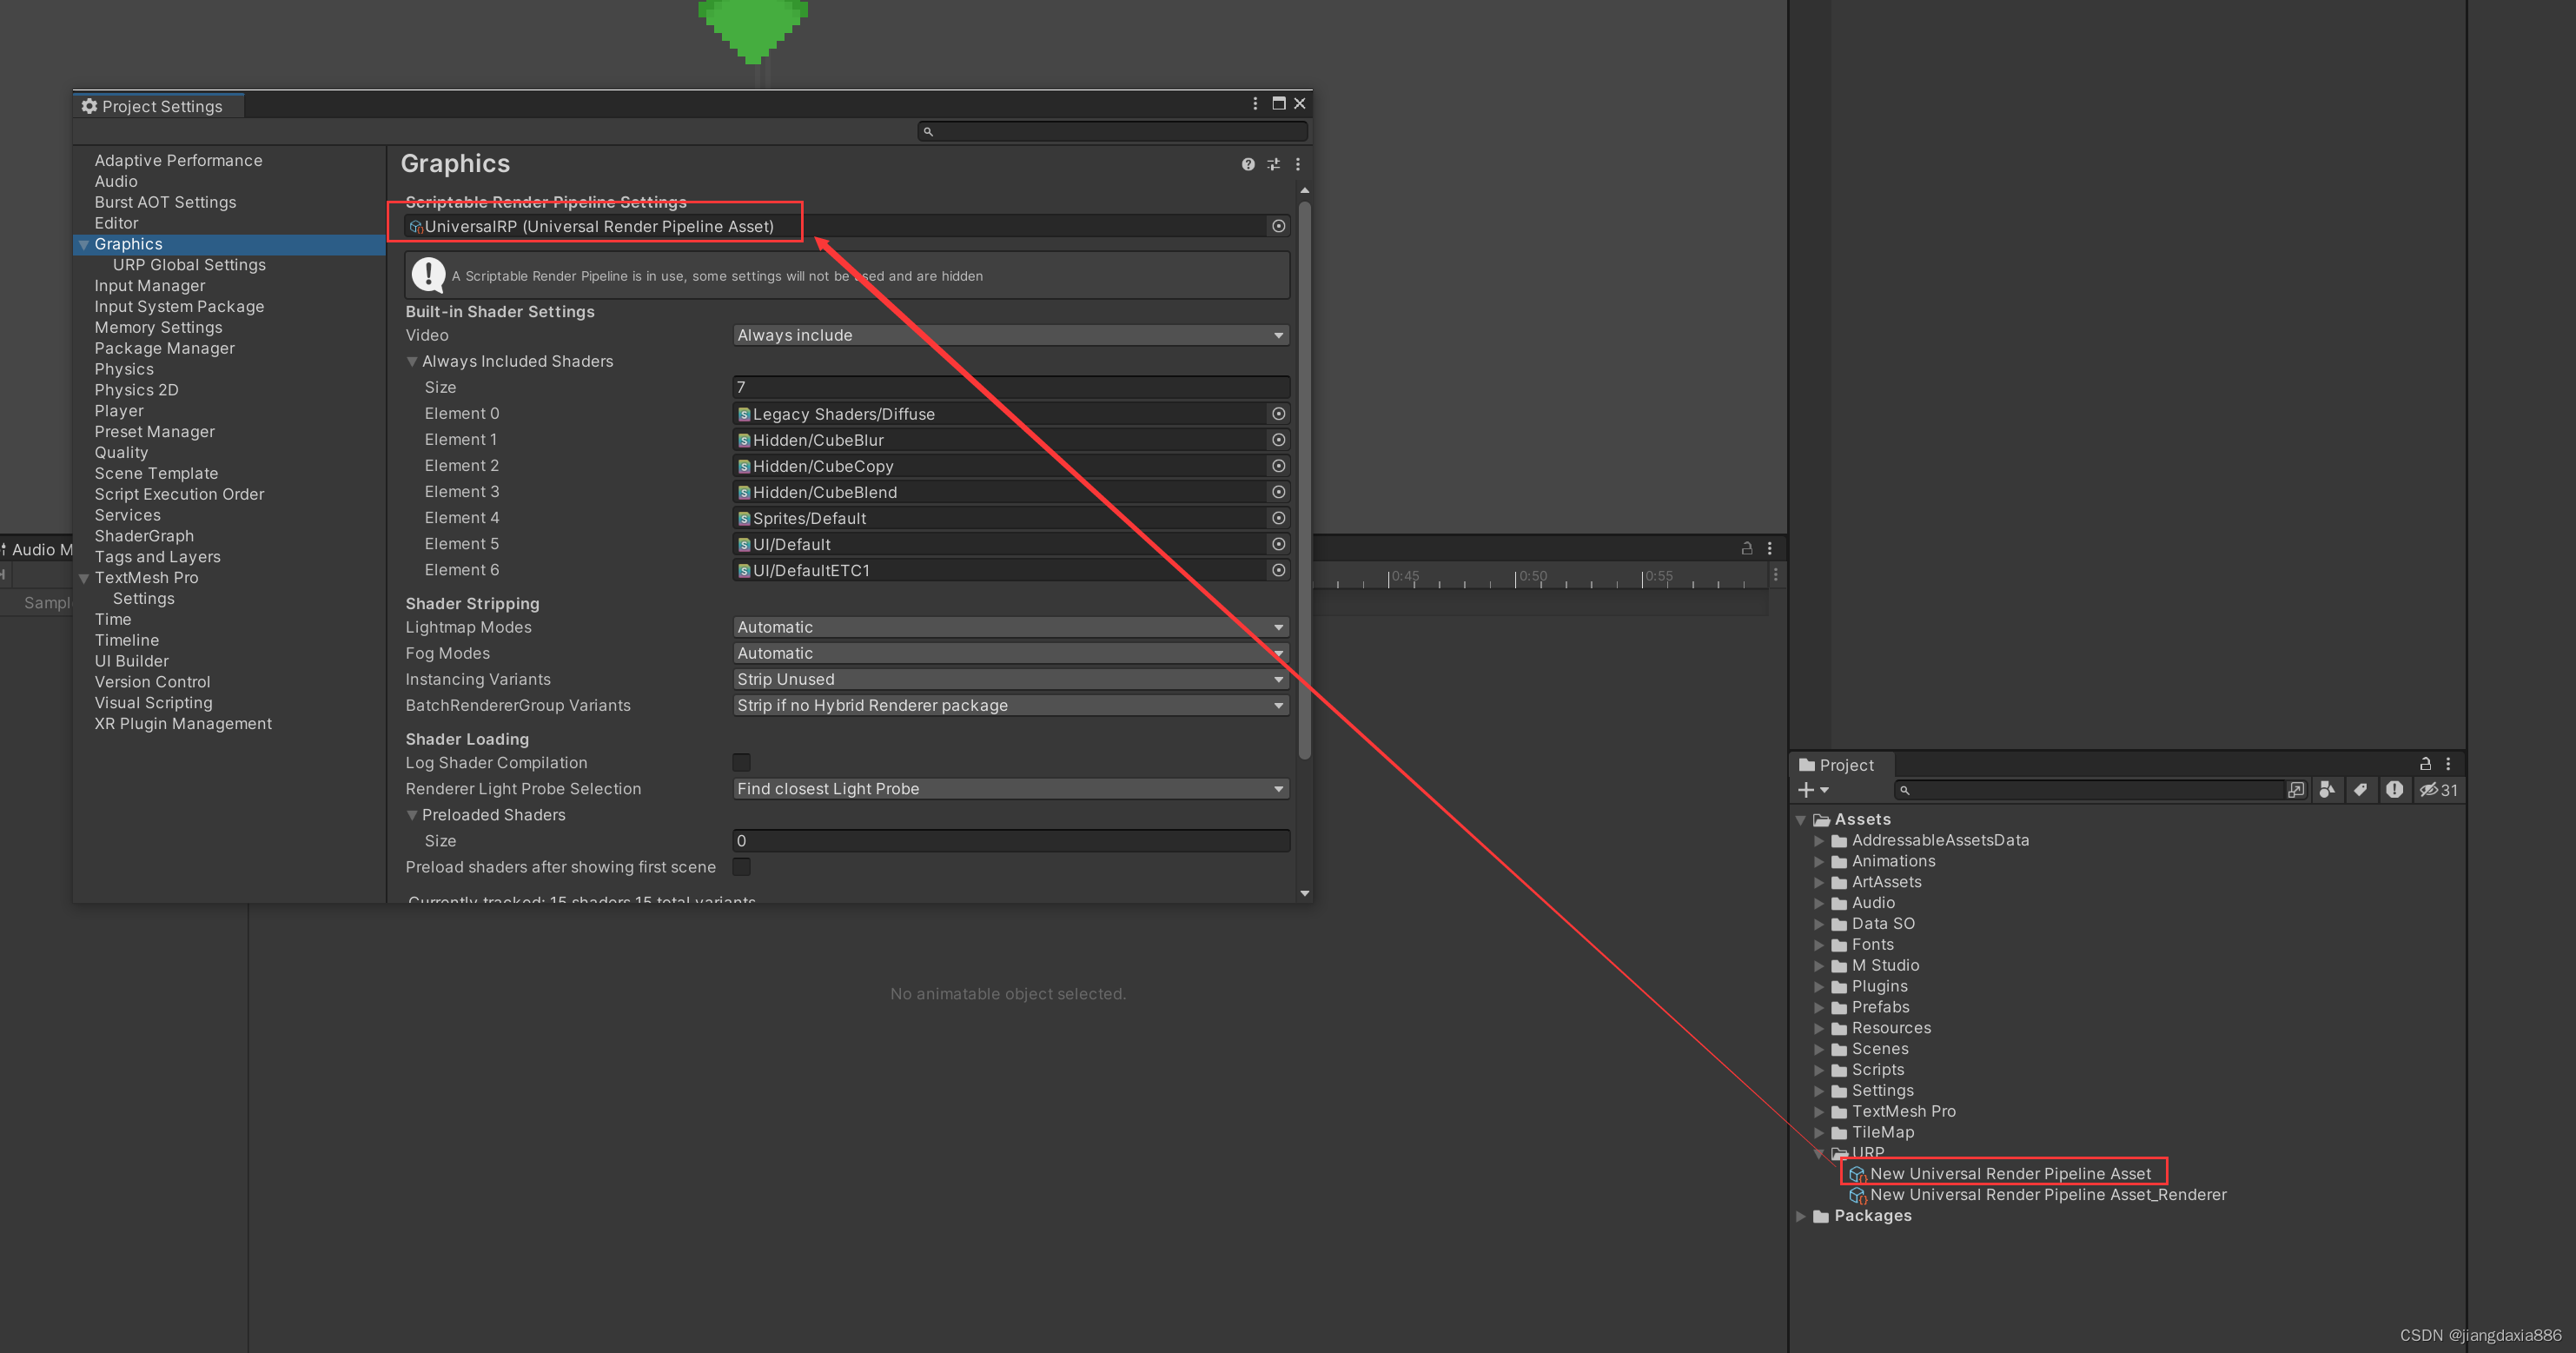
Task: Open the Instancing Variants dropdown
Action: click(1010, 679)
